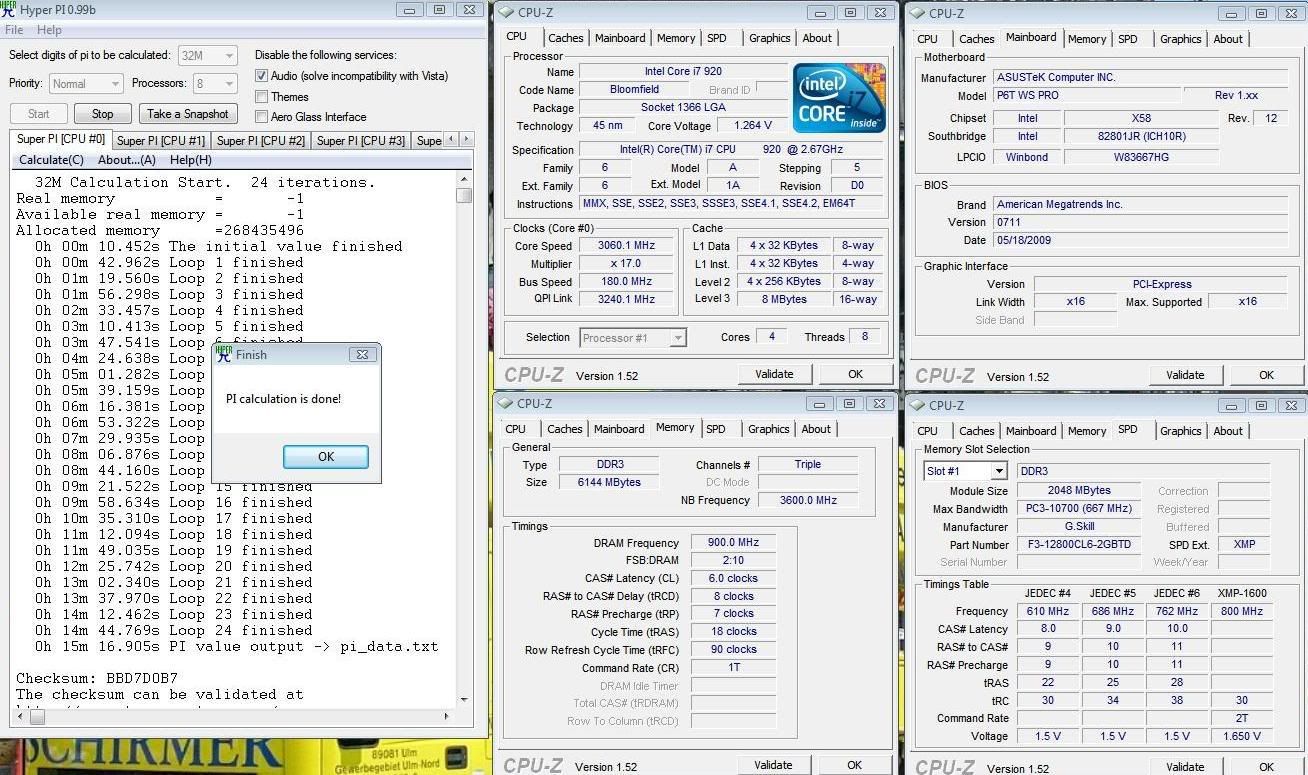Screen dimensions: 1308x775
Task: Open the digits of pi 32M dropdown
Action: [x=208, y=56]
